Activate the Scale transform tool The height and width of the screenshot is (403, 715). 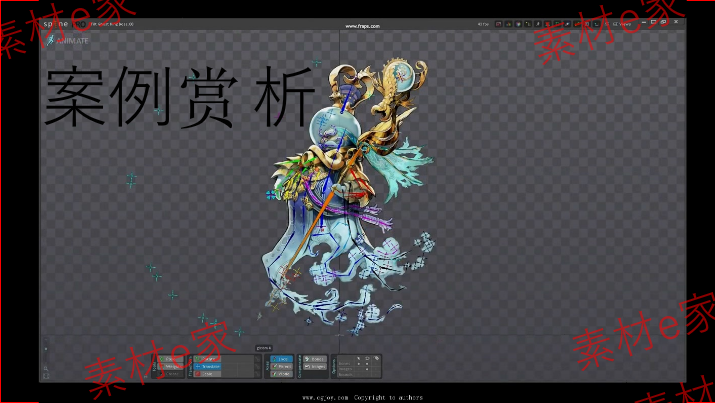pyautogui.click(x=207, y=374)
